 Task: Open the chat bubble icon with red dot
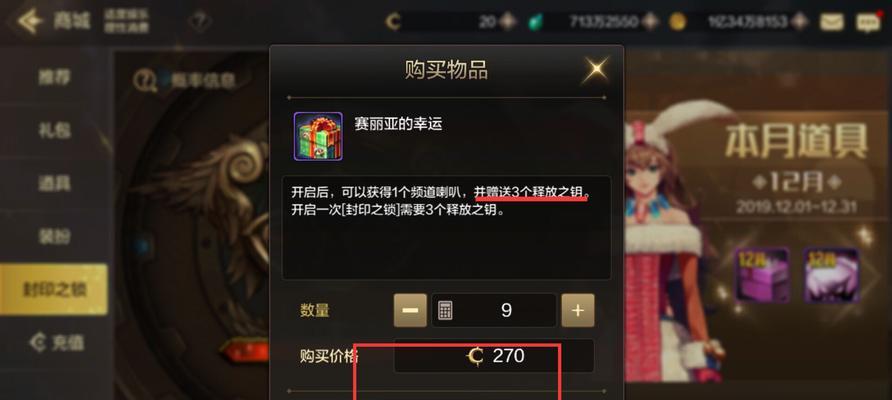(868, 22)
